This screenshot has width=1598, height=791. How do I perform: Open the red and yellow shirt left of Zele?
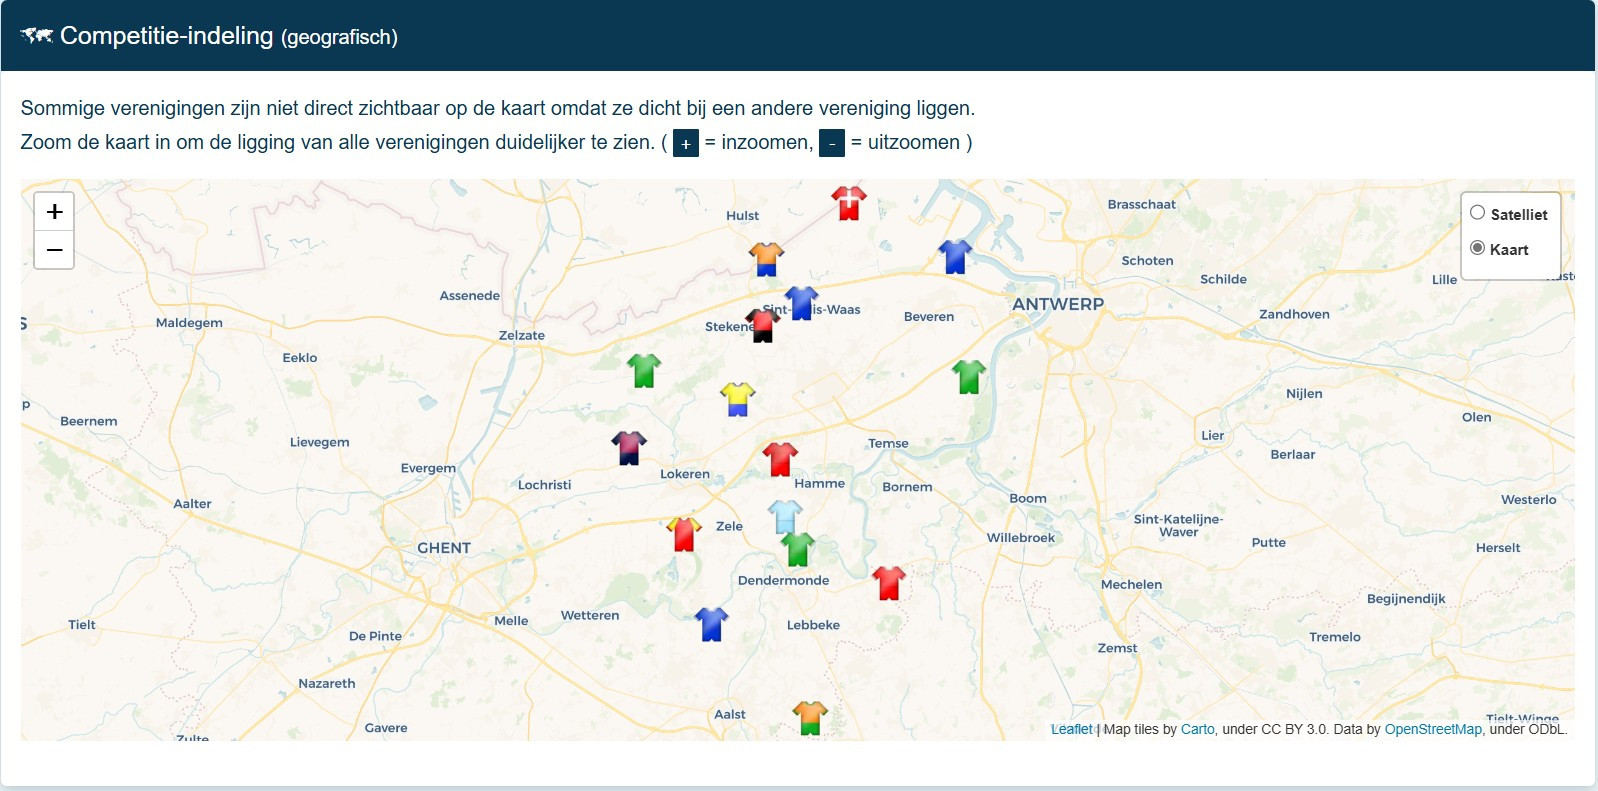coord(684,534)
